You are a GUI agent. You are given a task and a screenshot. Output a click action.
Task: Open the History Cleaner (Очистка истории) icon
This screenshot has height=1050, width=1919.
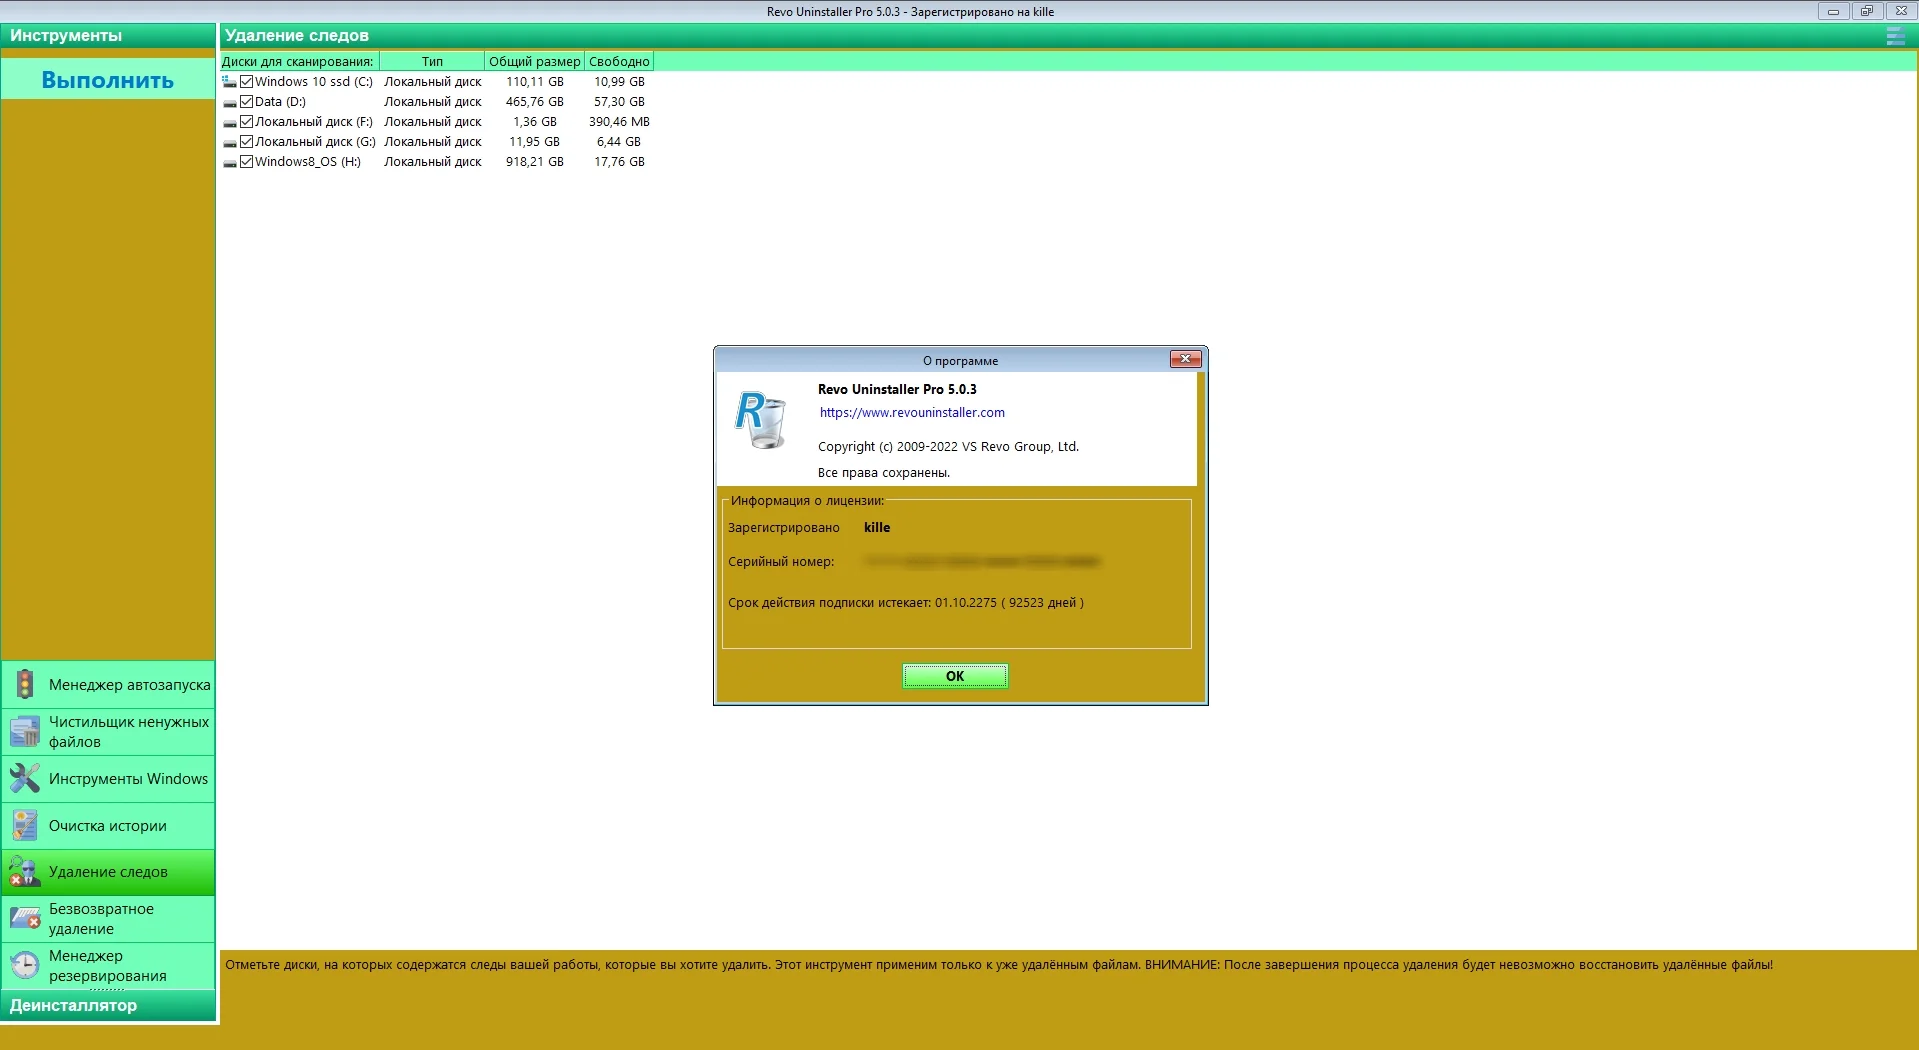(x=25, y=825)
